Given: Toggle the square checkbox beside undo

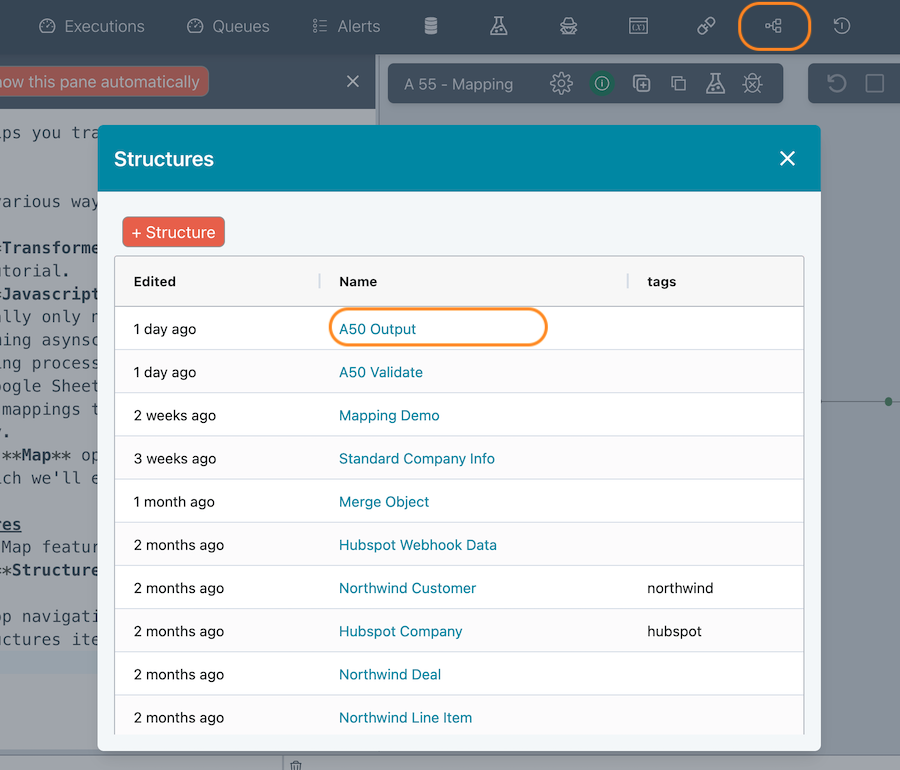Looking at the screenshot, I should pos(874,84).
